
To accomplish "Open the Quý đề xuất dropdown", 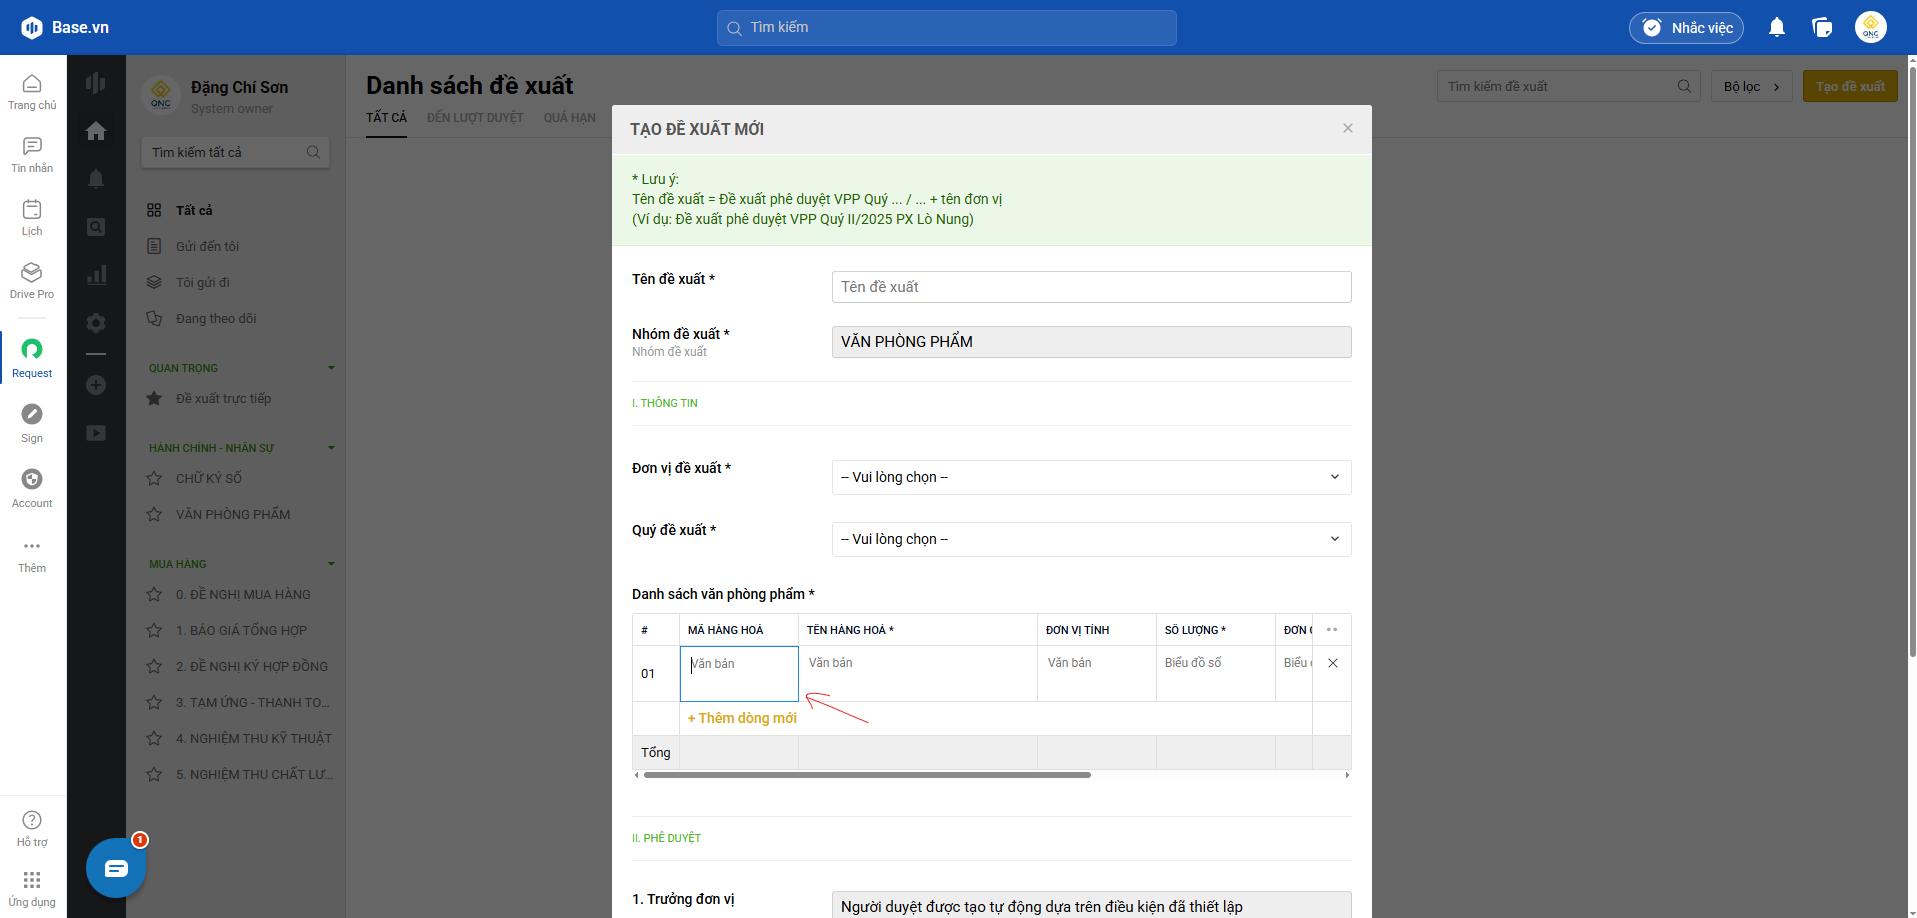I will tap(1091, 540).
